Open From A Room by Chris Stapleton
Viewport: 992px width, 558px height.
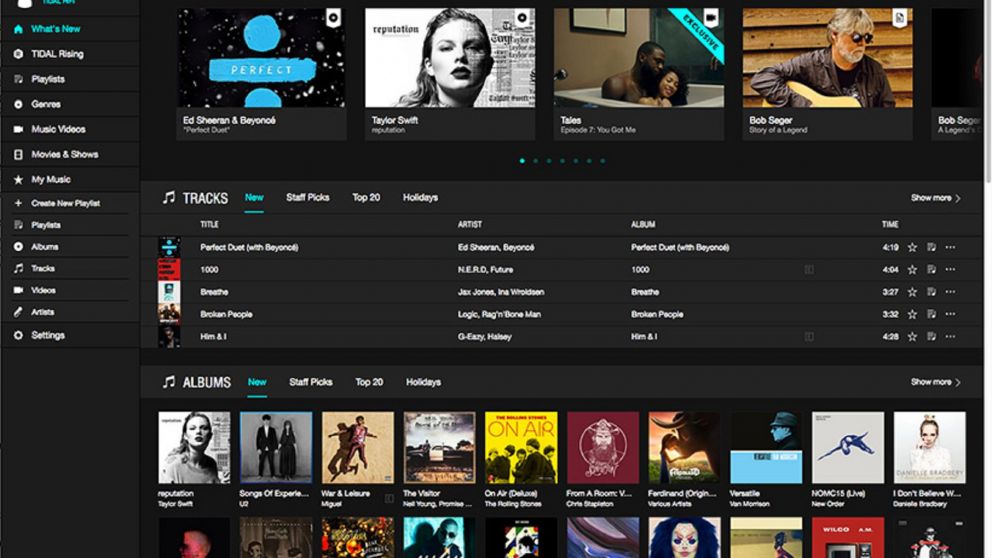603,448
